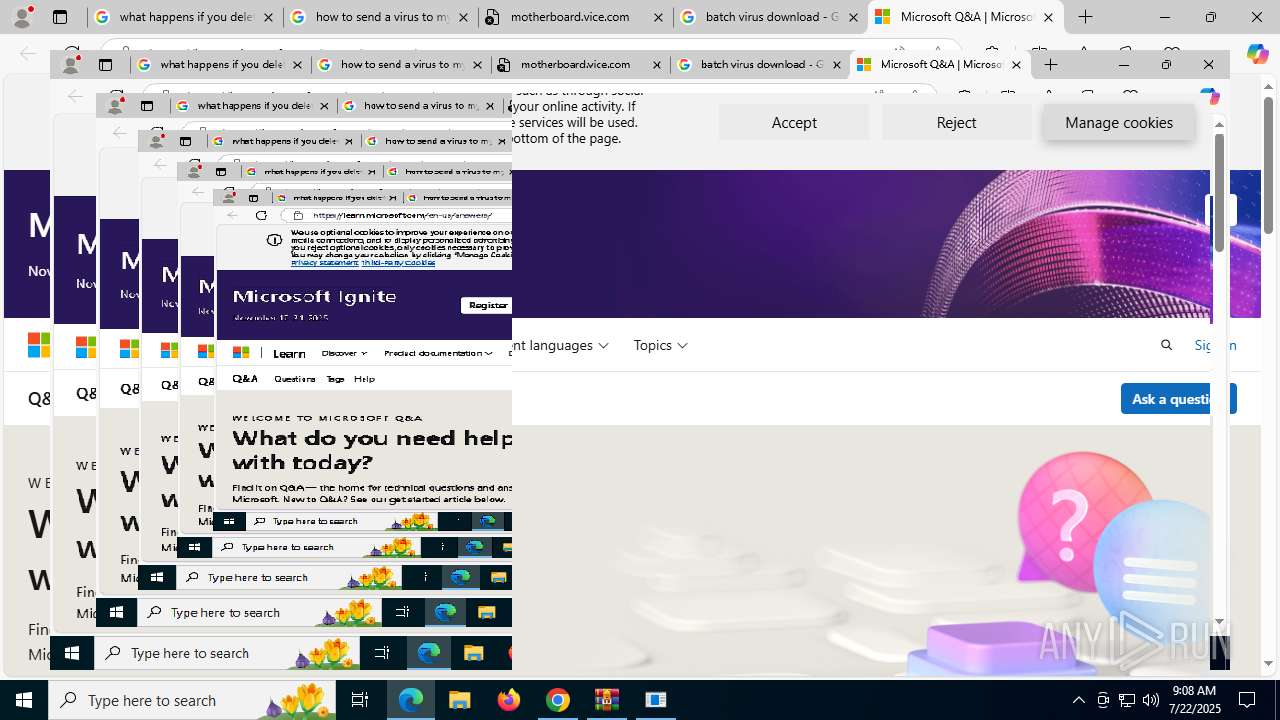Open volume control in system tray
This screenshot has height=720, width=1280.
click(1151, 700)
